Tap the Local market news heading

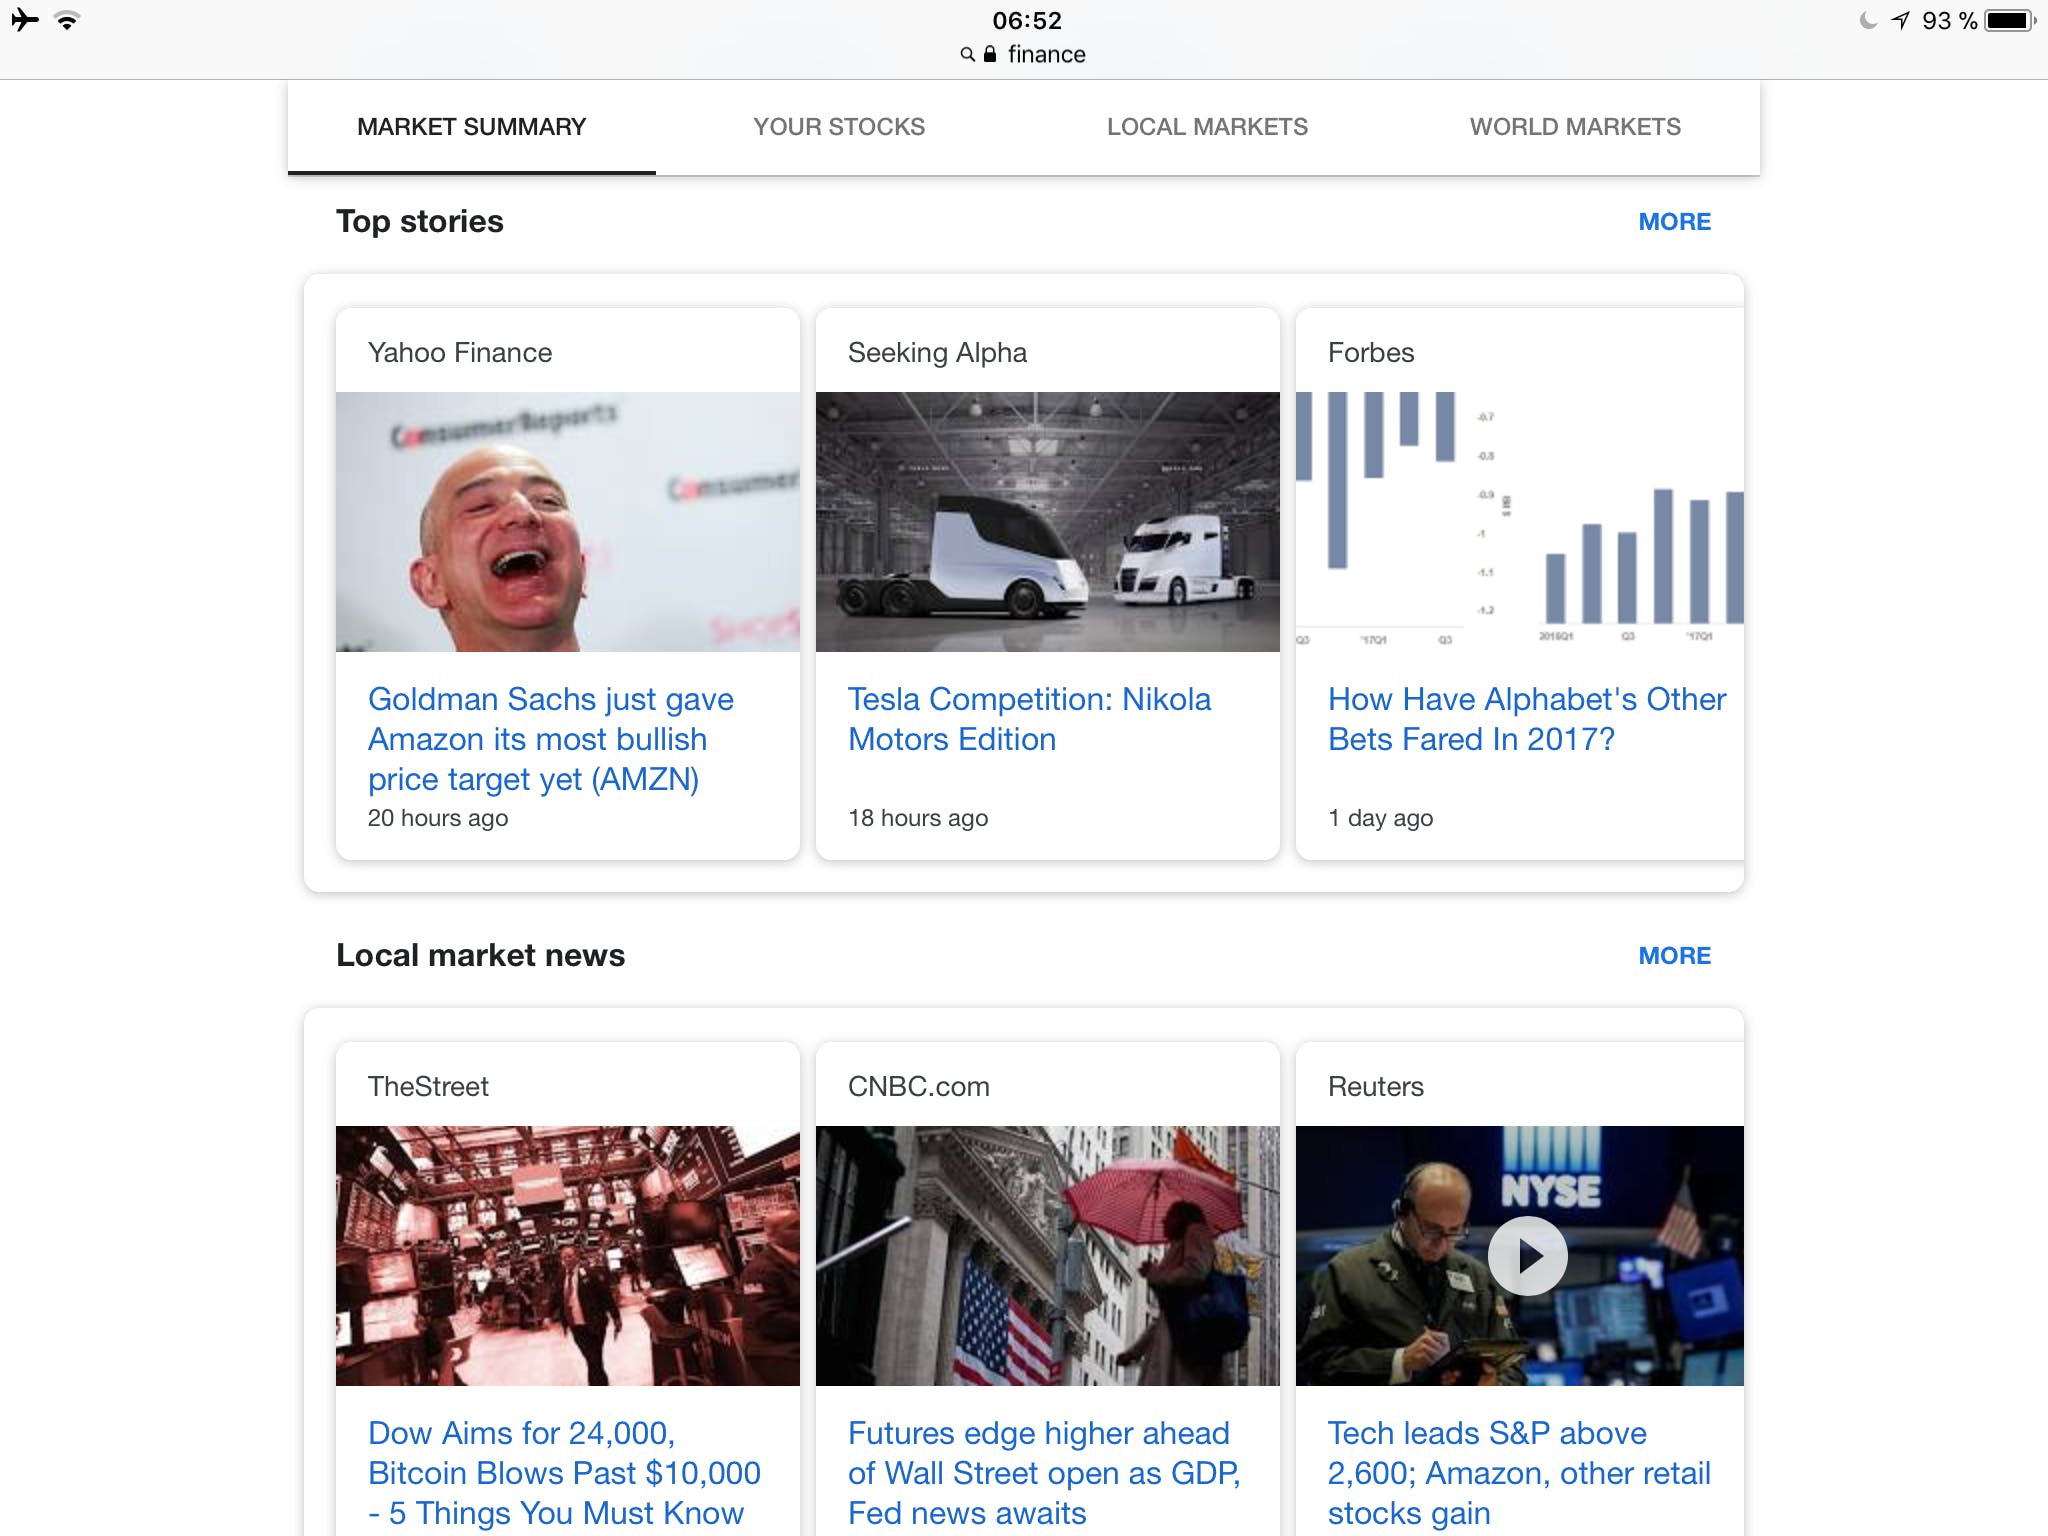[x=480, y=956]
